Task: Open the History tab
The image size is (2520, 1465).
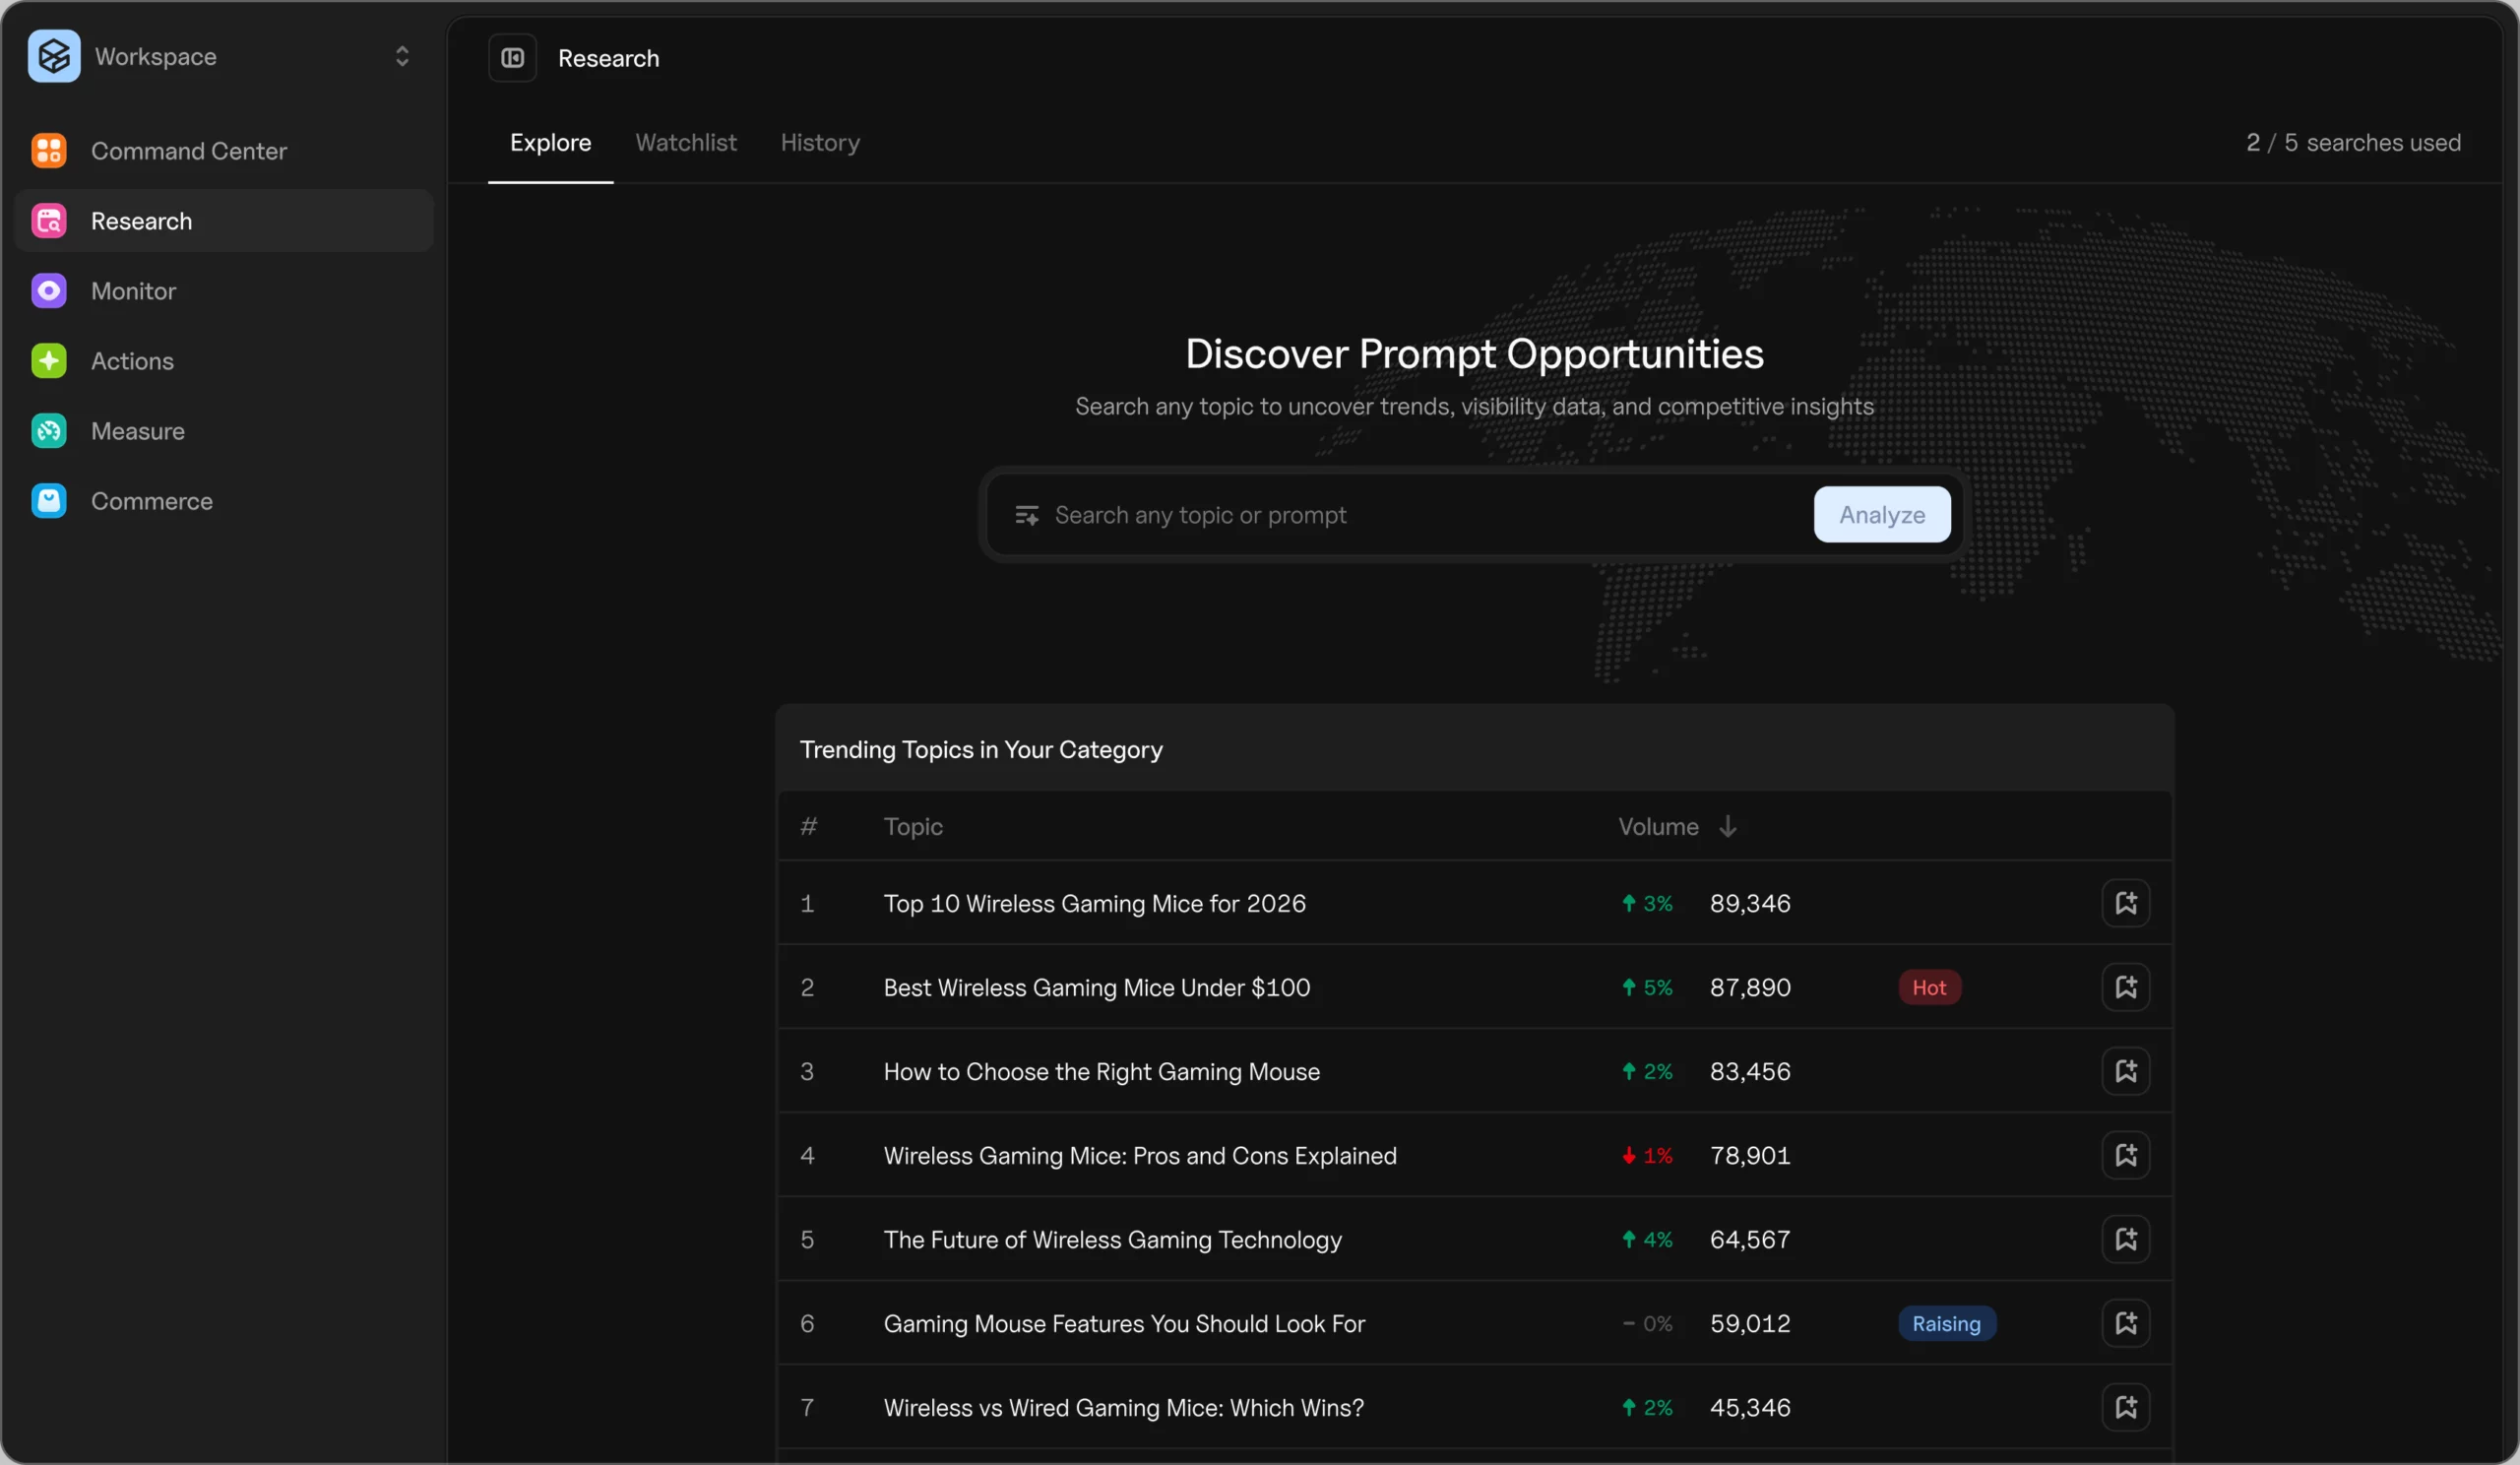Action: pyautogui.click(x=819, y=143)
